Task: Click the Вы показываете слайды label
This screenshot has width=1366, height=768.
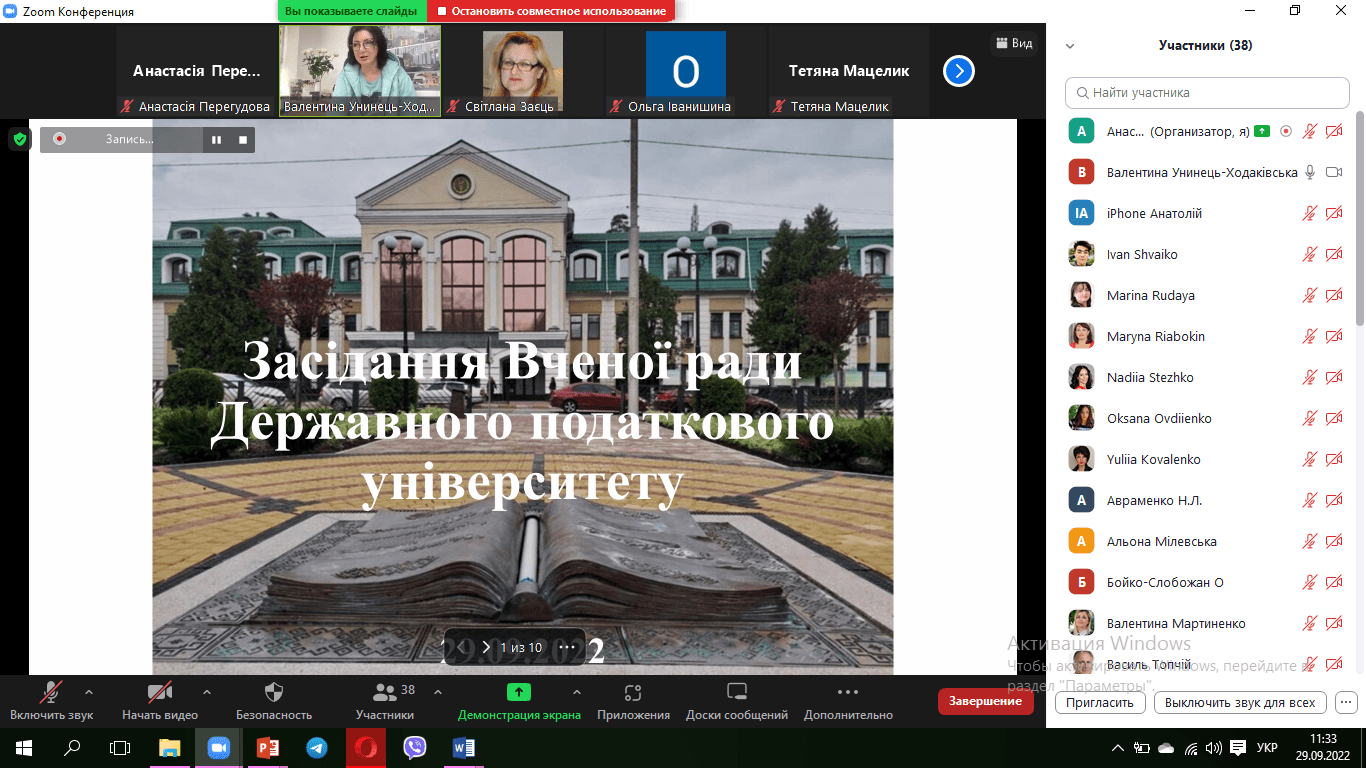Action: click(x=352, y=11)
